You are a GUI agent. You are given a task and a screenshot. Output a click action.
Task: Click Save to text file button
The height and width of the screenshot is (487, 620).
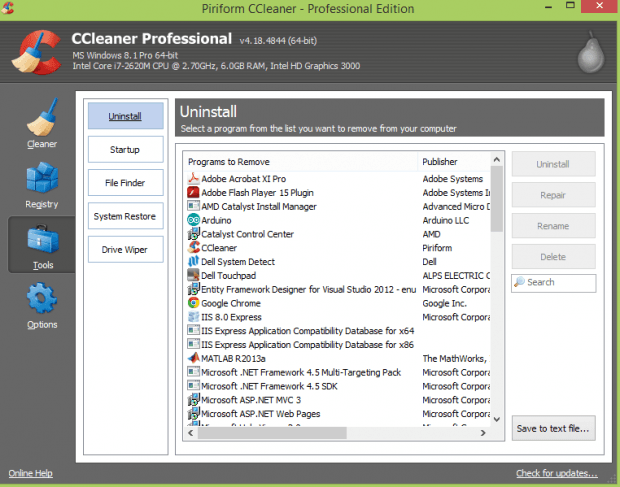coord(553,428)
